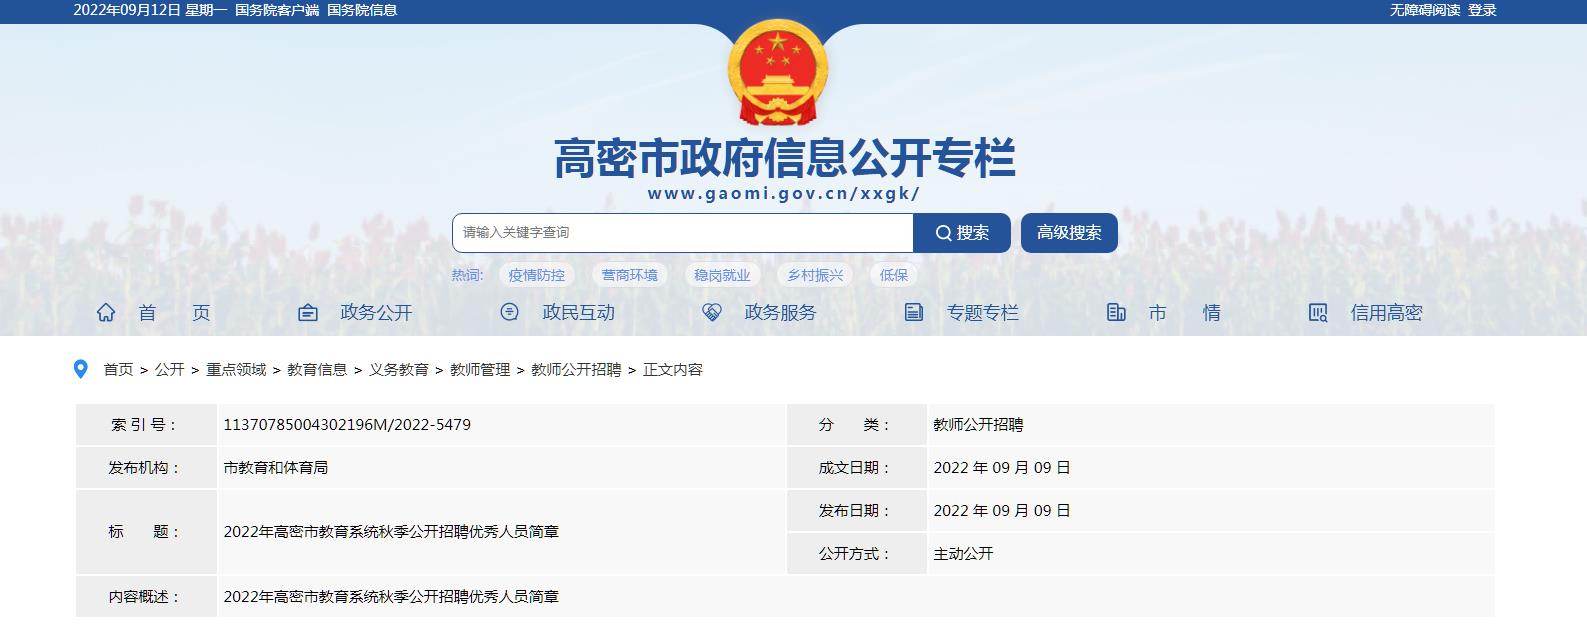Go to 教师管理 in the breadcrumb

[480, 370]
